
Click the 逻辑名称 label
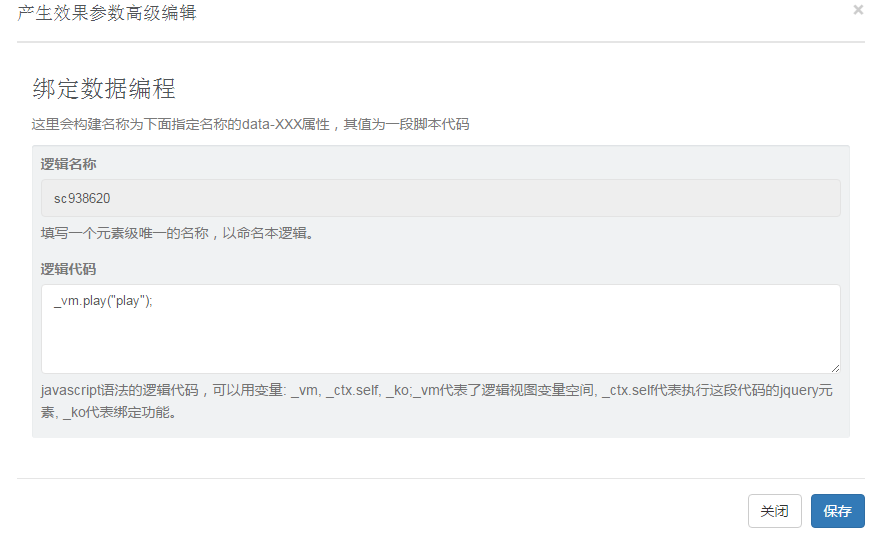coord(68,164)
